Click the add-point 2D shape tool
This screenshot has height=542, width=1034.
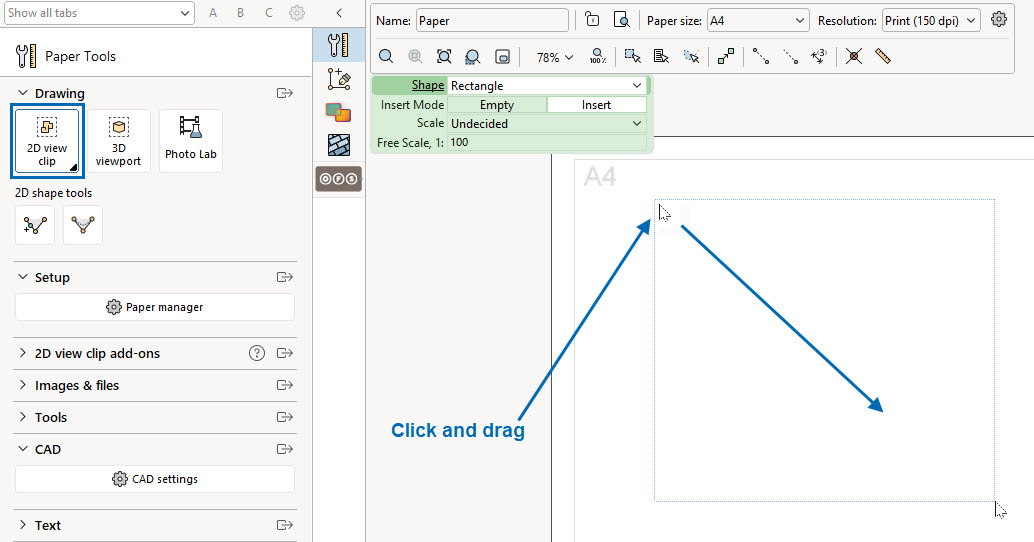pos(35,225)
